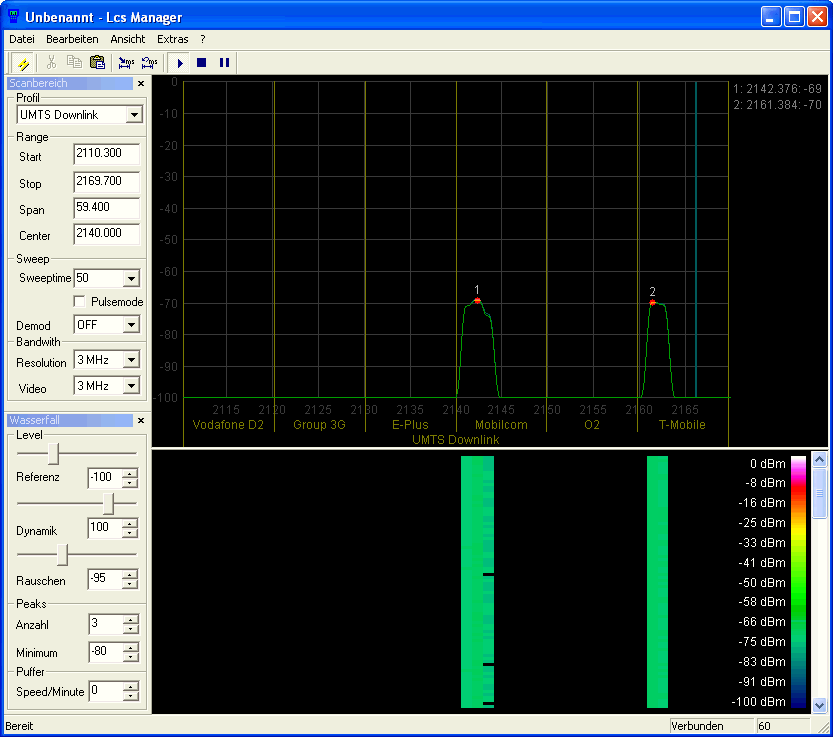Click the Paste clipboard icon
The width and height of the screenshot is (833, 737).
point(97,63)
